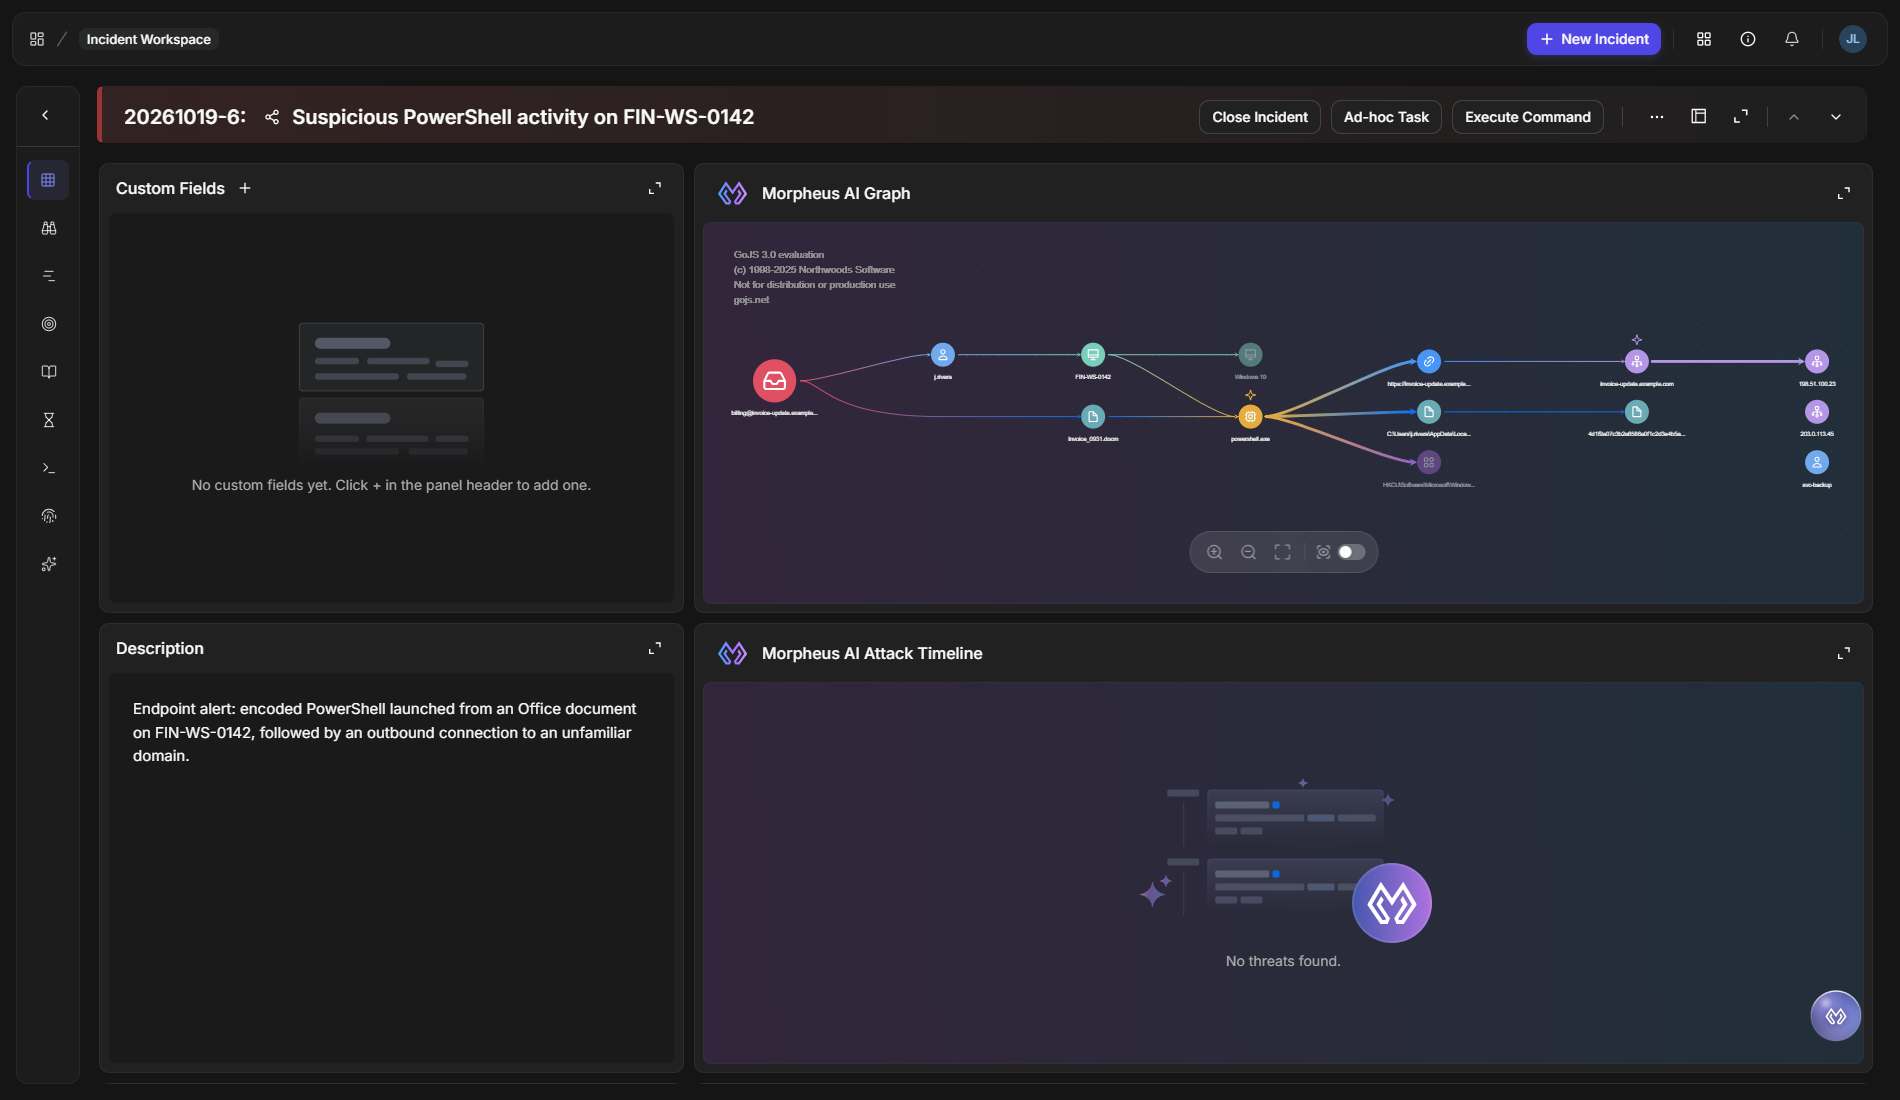This screenshot has width=1900, height=1100.
Task: Select the 203.0.113.45 IP node
Action: pyautogui.click(x=1817, y=412)
